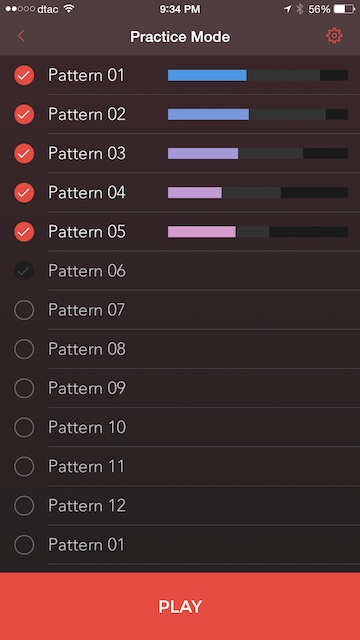This screenshot has width=360, height=640.
Task: Deselect Pattern 05 checkmark
Action: click(x=24, y=232)
